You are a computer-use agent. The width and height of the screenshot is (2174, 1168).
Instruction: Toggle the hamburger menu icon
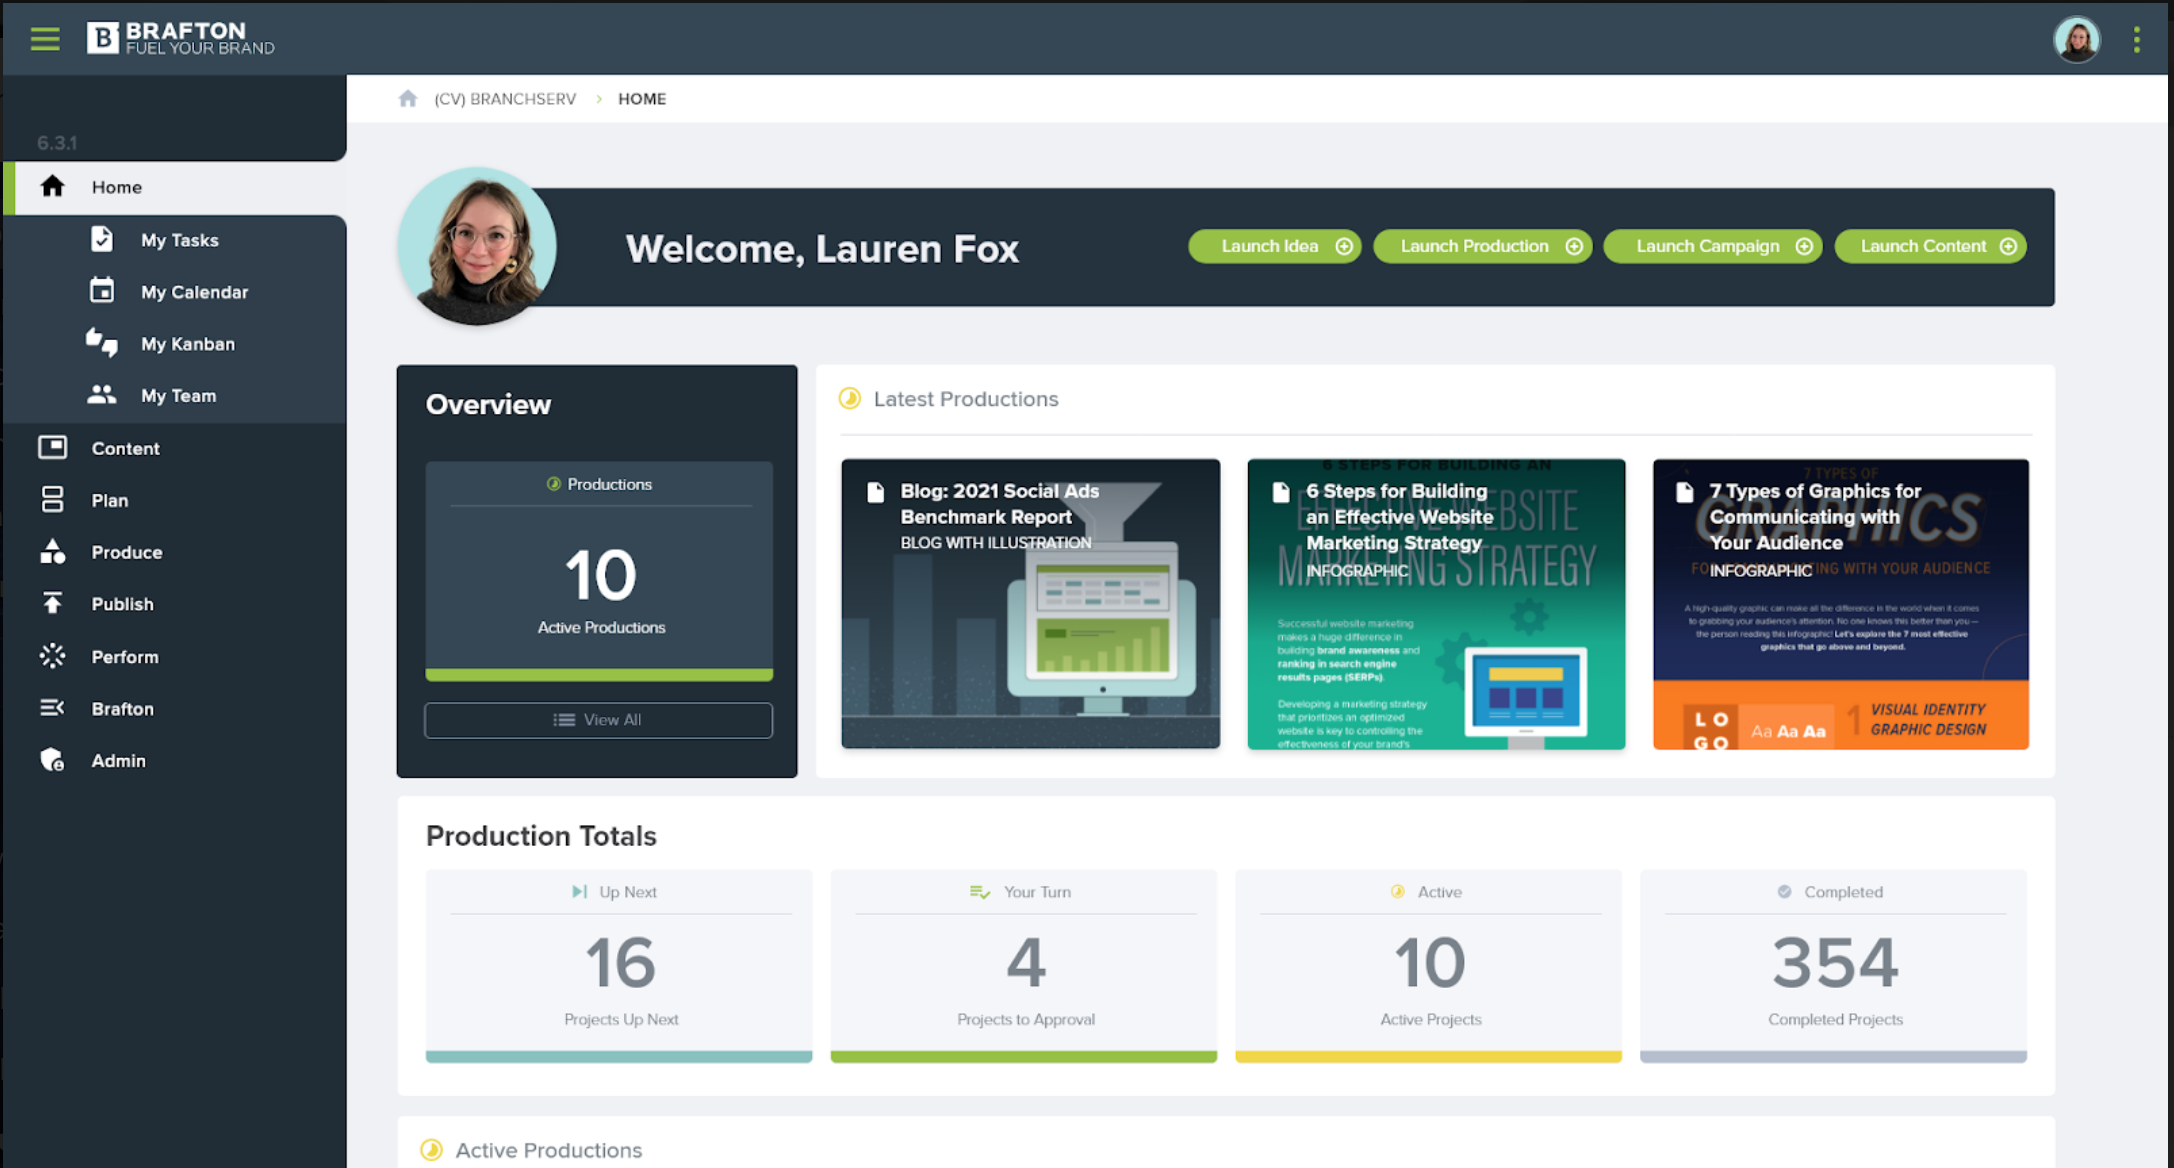click(x=45, y=39)
